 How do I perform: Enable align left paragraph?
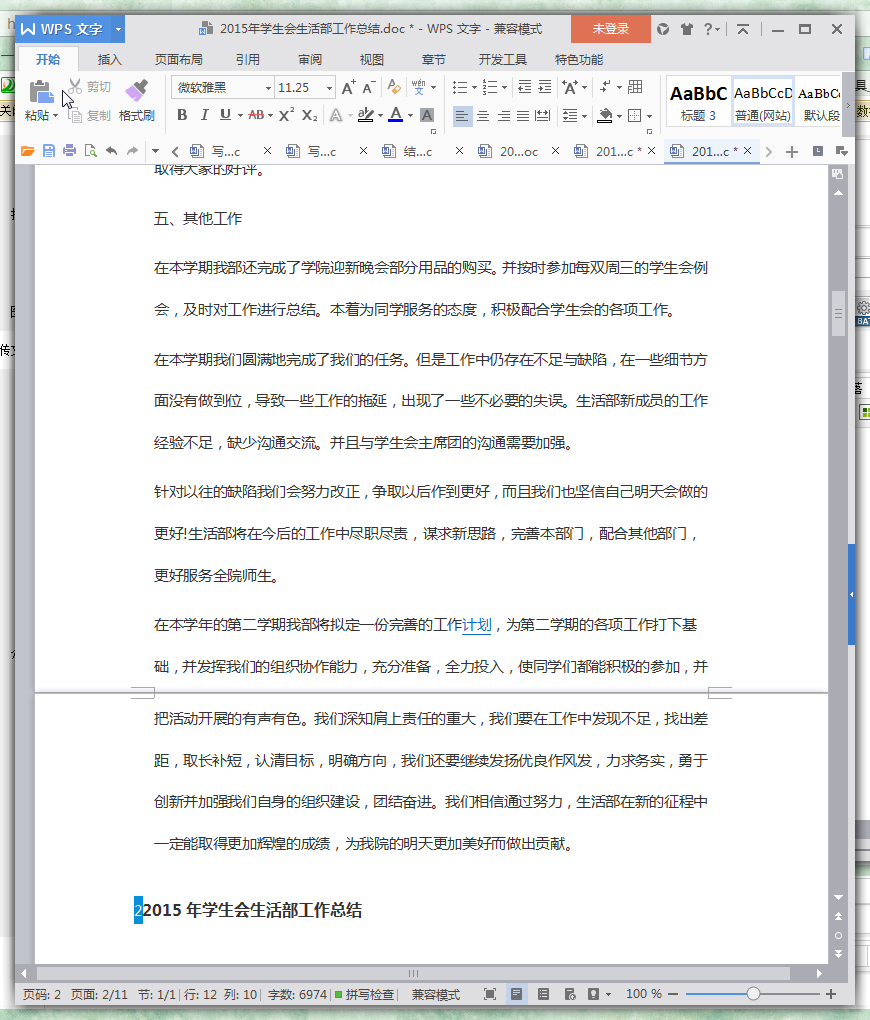pos(462,116)
